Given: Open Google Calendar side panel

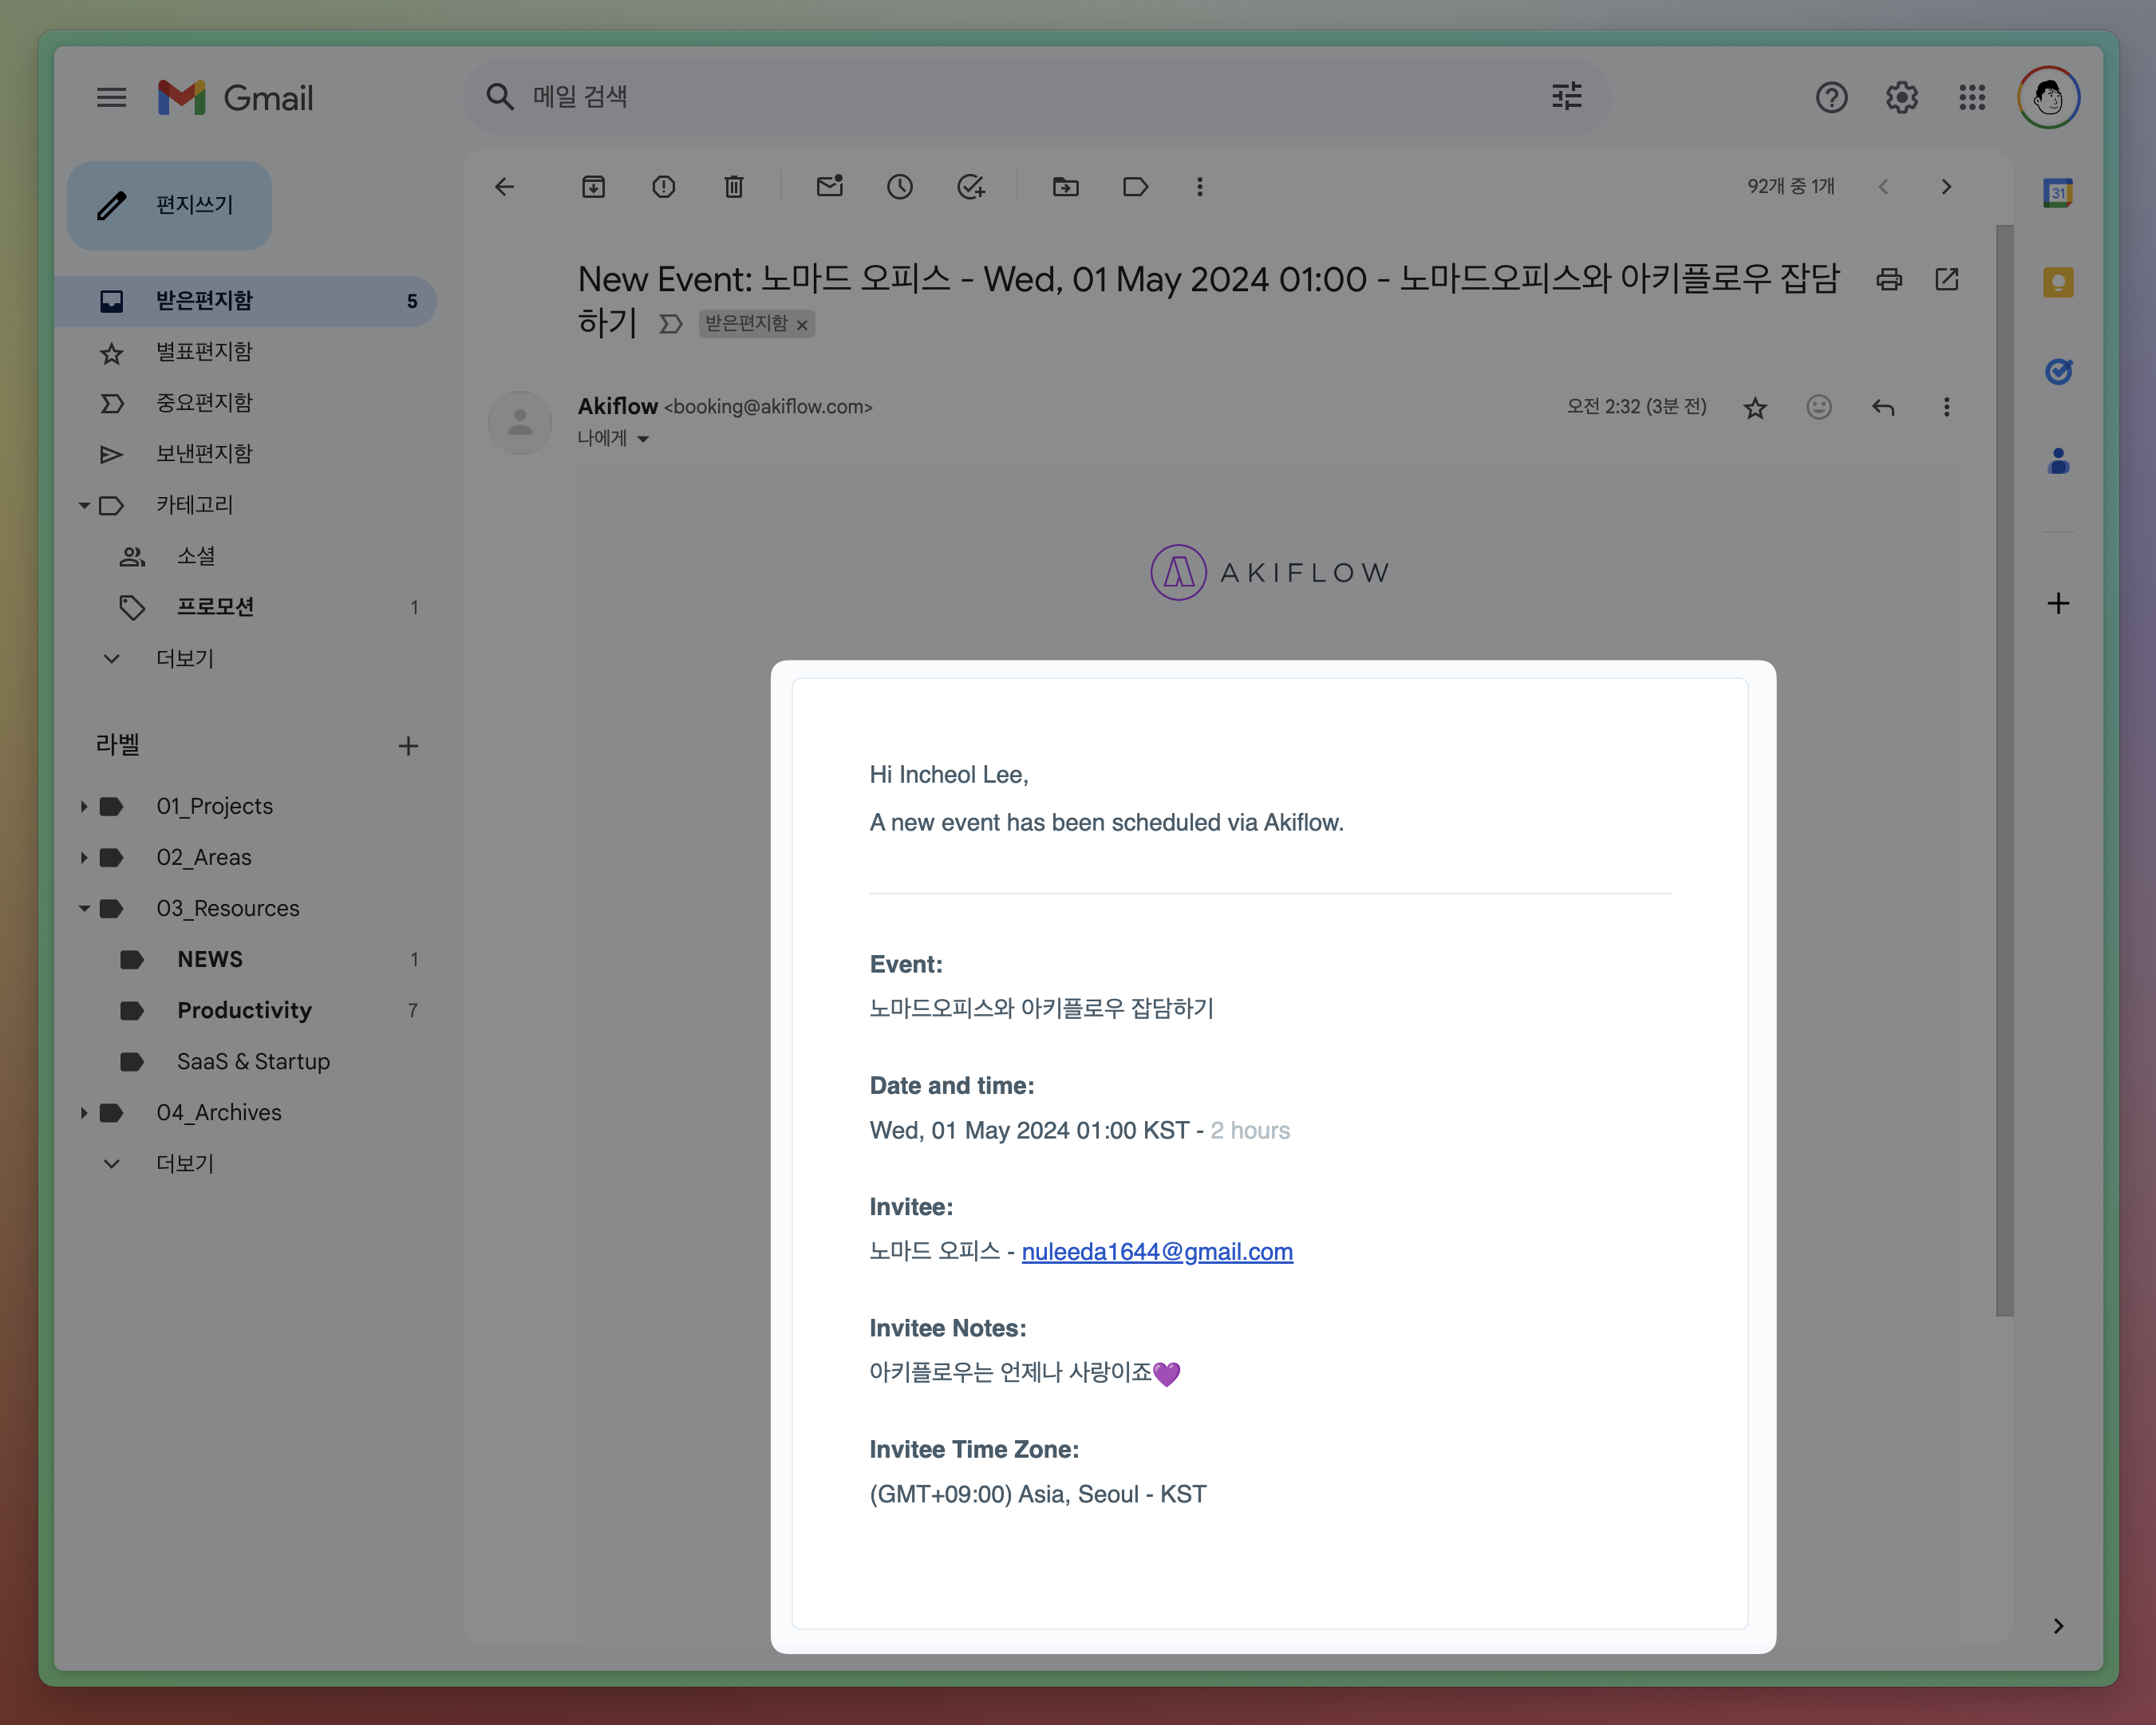Looking at the screenshot, I should click(x=2057, y=193).
